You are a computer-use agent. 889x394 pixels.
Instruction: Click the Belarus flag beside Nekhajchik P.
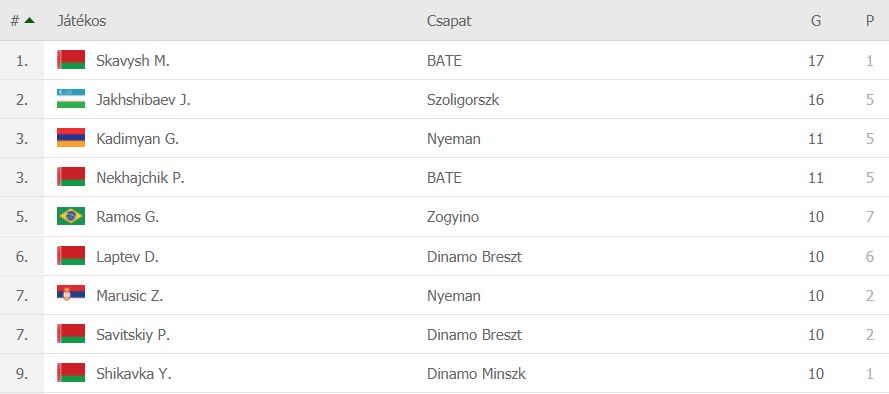pos(71,177)
